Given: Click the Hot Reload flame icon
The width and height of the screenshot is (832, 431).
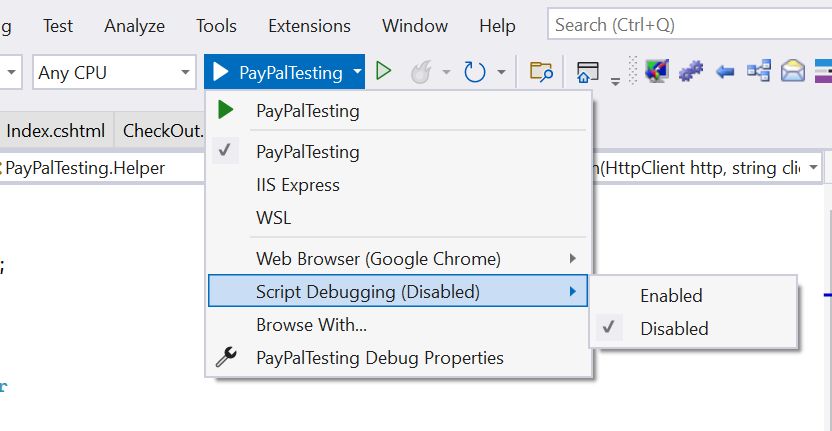Looking at the screenshot, I should pyautogui.click(x=422, y=71).
